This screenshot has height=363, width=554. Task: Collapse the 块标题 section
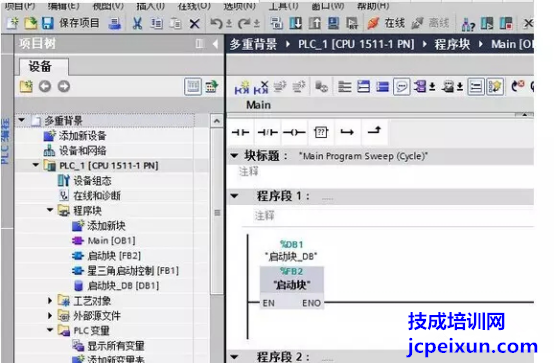[234, 156]
